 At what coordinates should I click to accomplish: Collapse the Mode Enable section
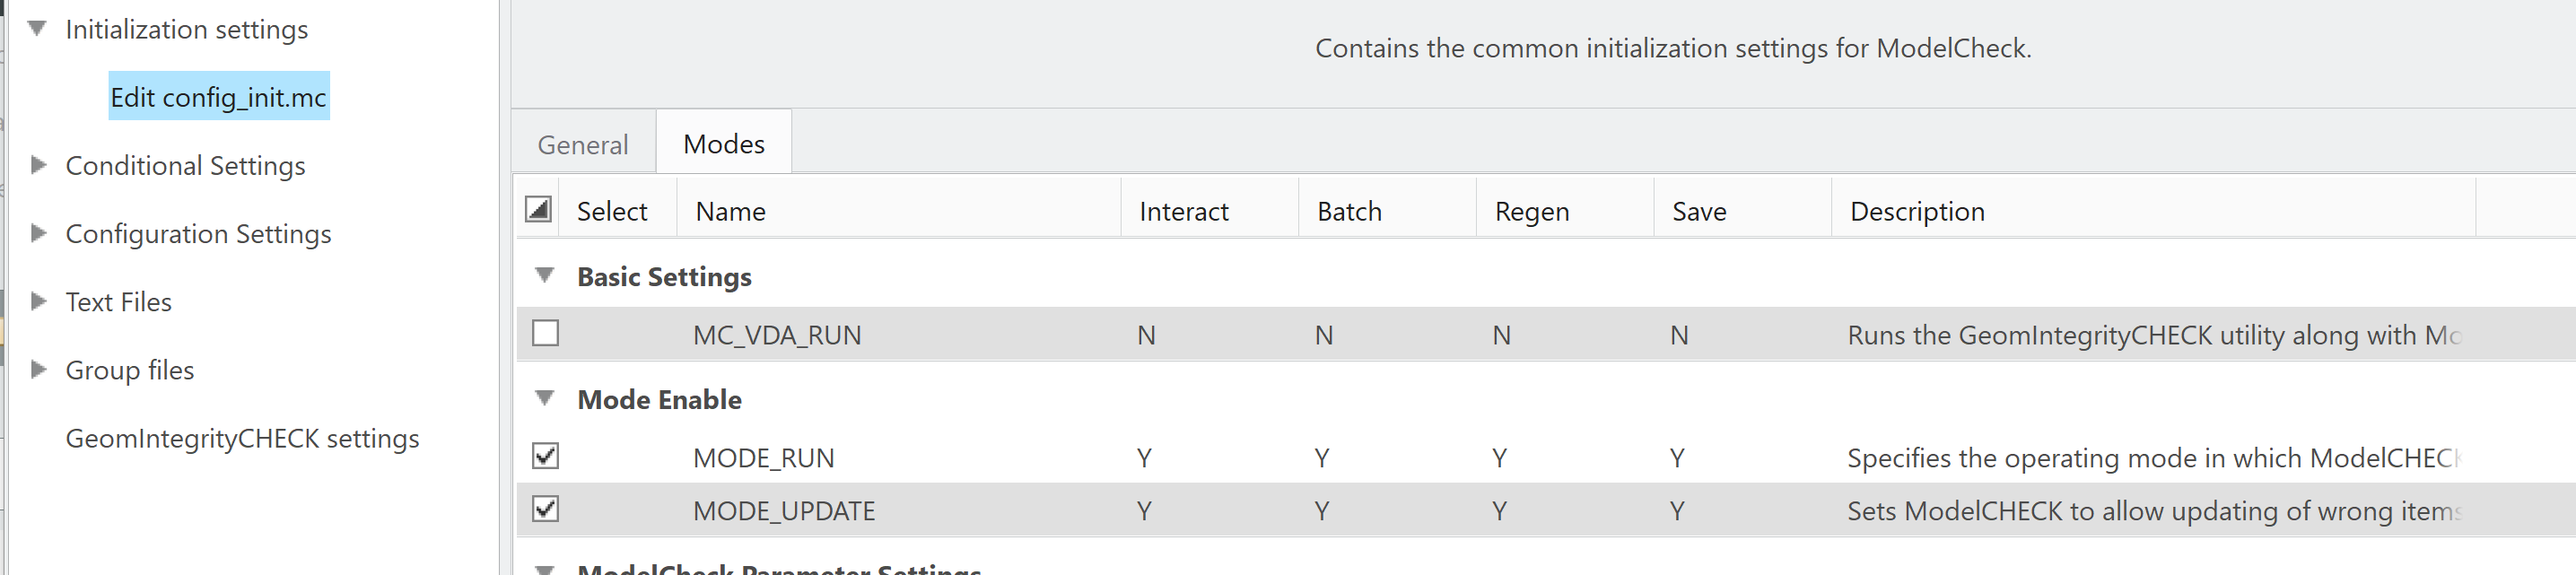point(545,398)
